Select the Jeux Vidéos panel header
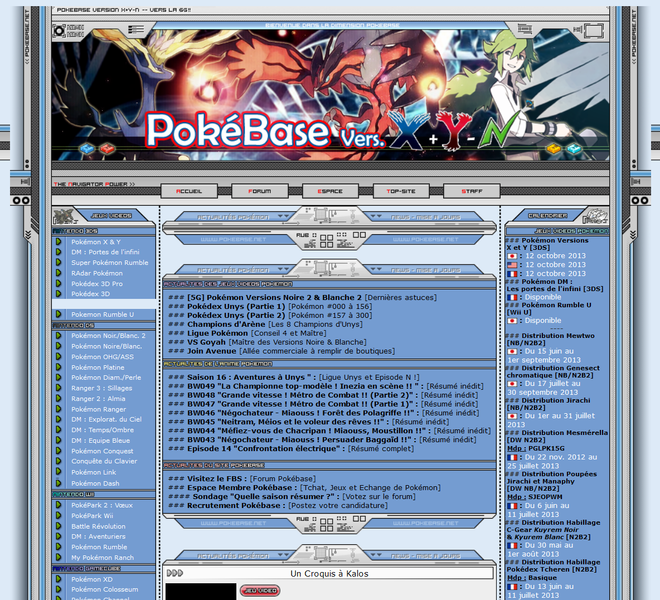Image resolution: width=660 pixels, height=600 pixels. coord(112,216)
